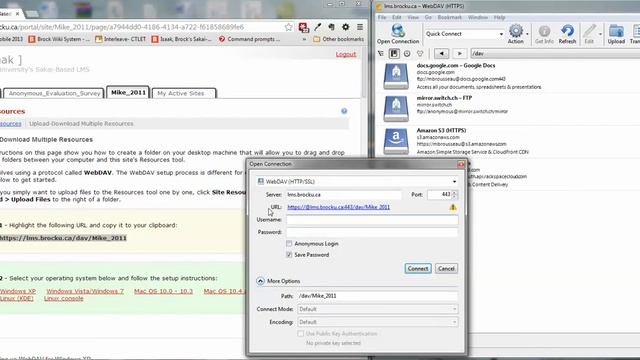
Task: Open the /dav path dropdown in Cyberduck
Action: pyautogui.click(x=555, y=53)
